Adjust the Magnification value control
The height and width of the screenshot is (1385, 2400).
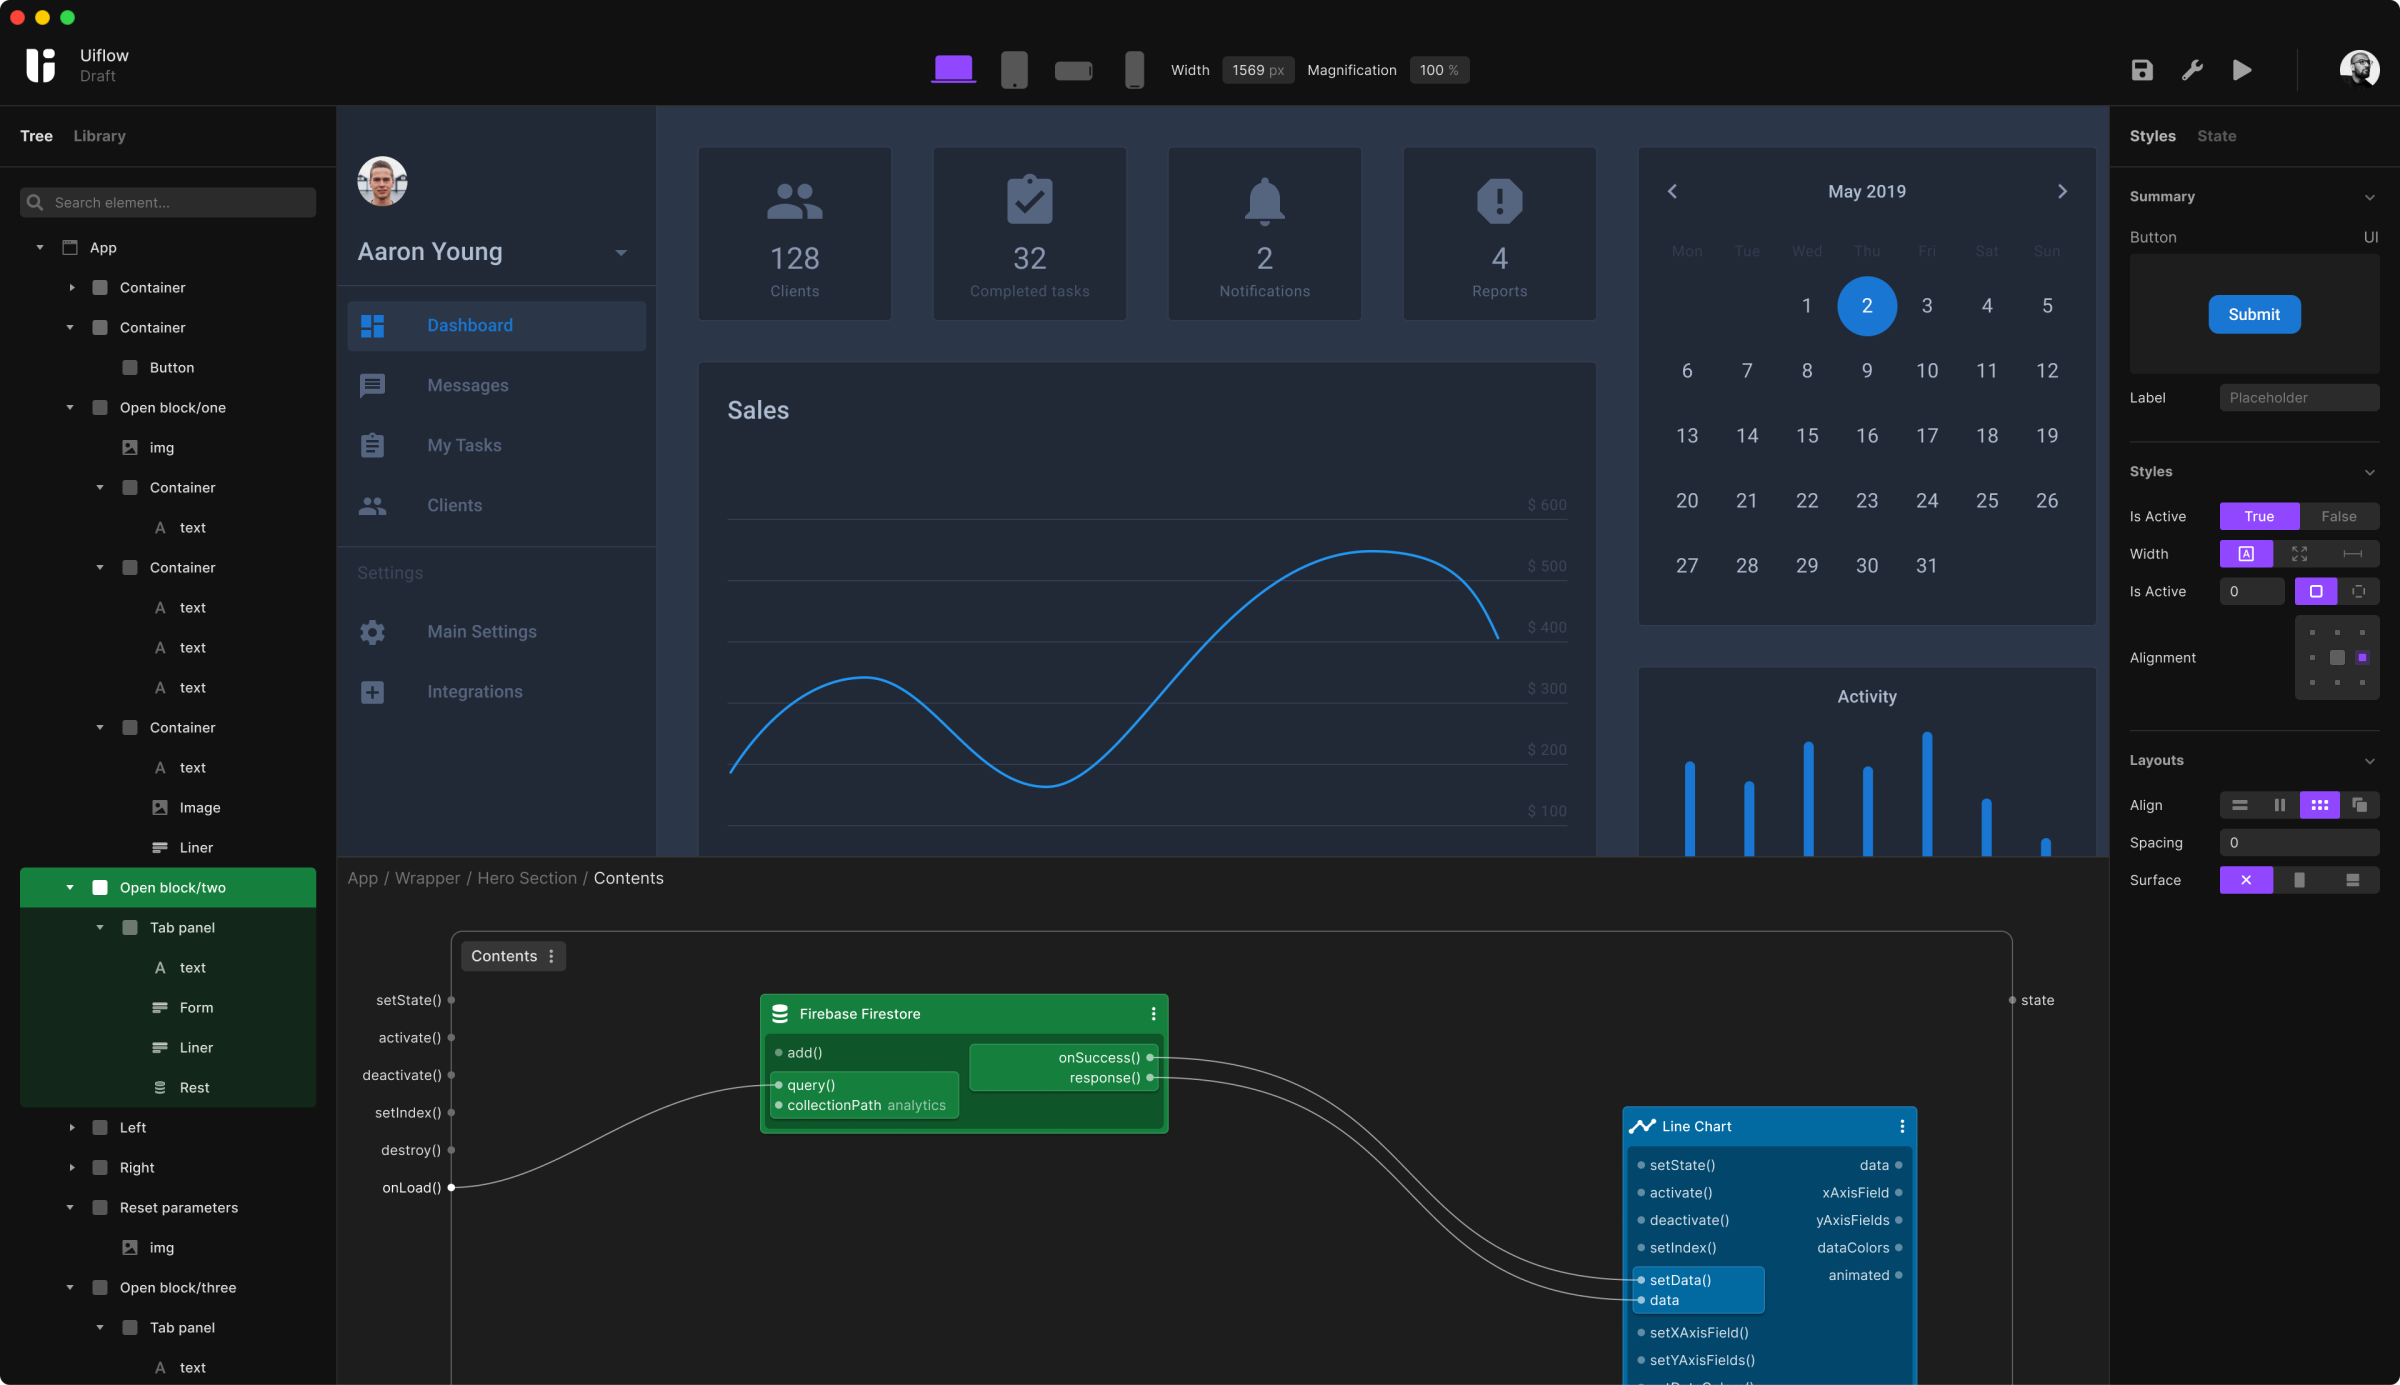1439,69
